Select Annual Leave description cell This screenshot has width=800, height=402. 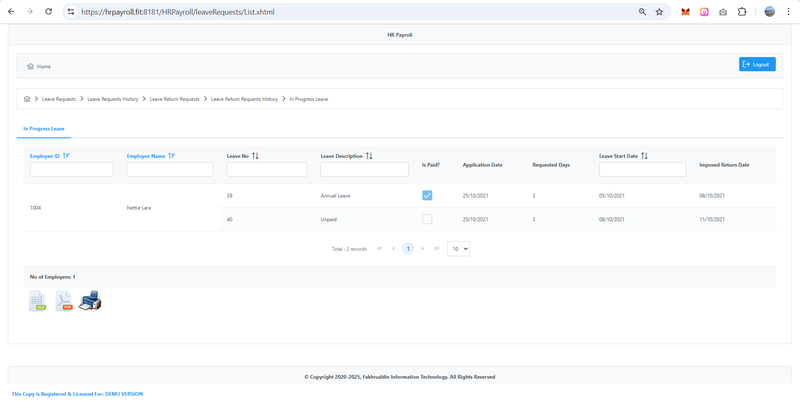point(335,195)
